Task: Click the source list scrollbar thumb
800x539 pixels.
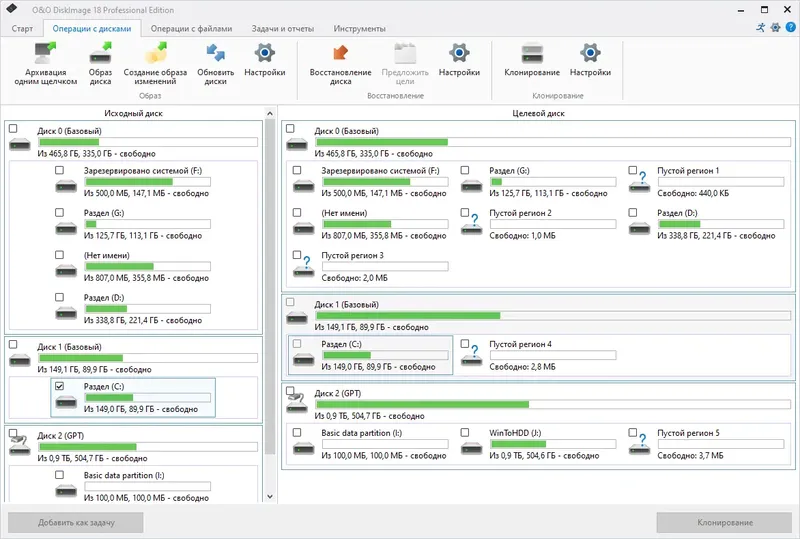Action: point(270,288)
